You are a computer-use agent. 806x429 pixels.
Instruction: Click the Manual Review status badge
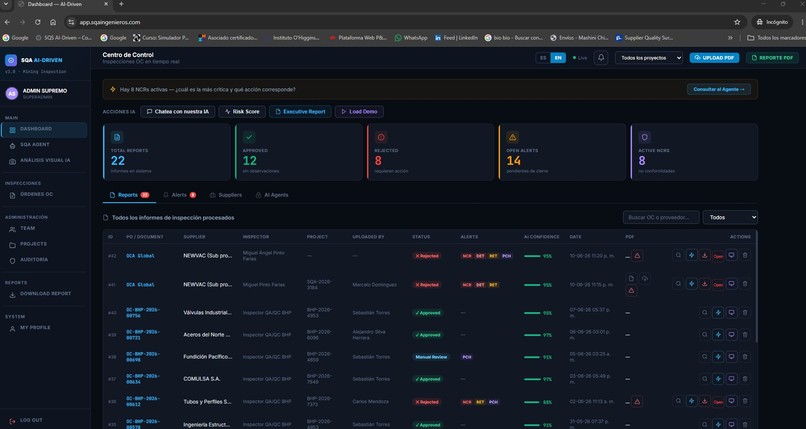tap(431, 357)
